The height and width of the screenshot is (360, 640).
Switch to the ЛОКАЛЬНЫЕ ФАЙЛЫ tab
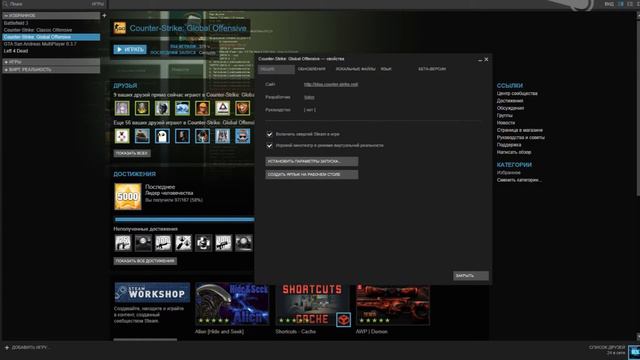(x=355, y=69)
